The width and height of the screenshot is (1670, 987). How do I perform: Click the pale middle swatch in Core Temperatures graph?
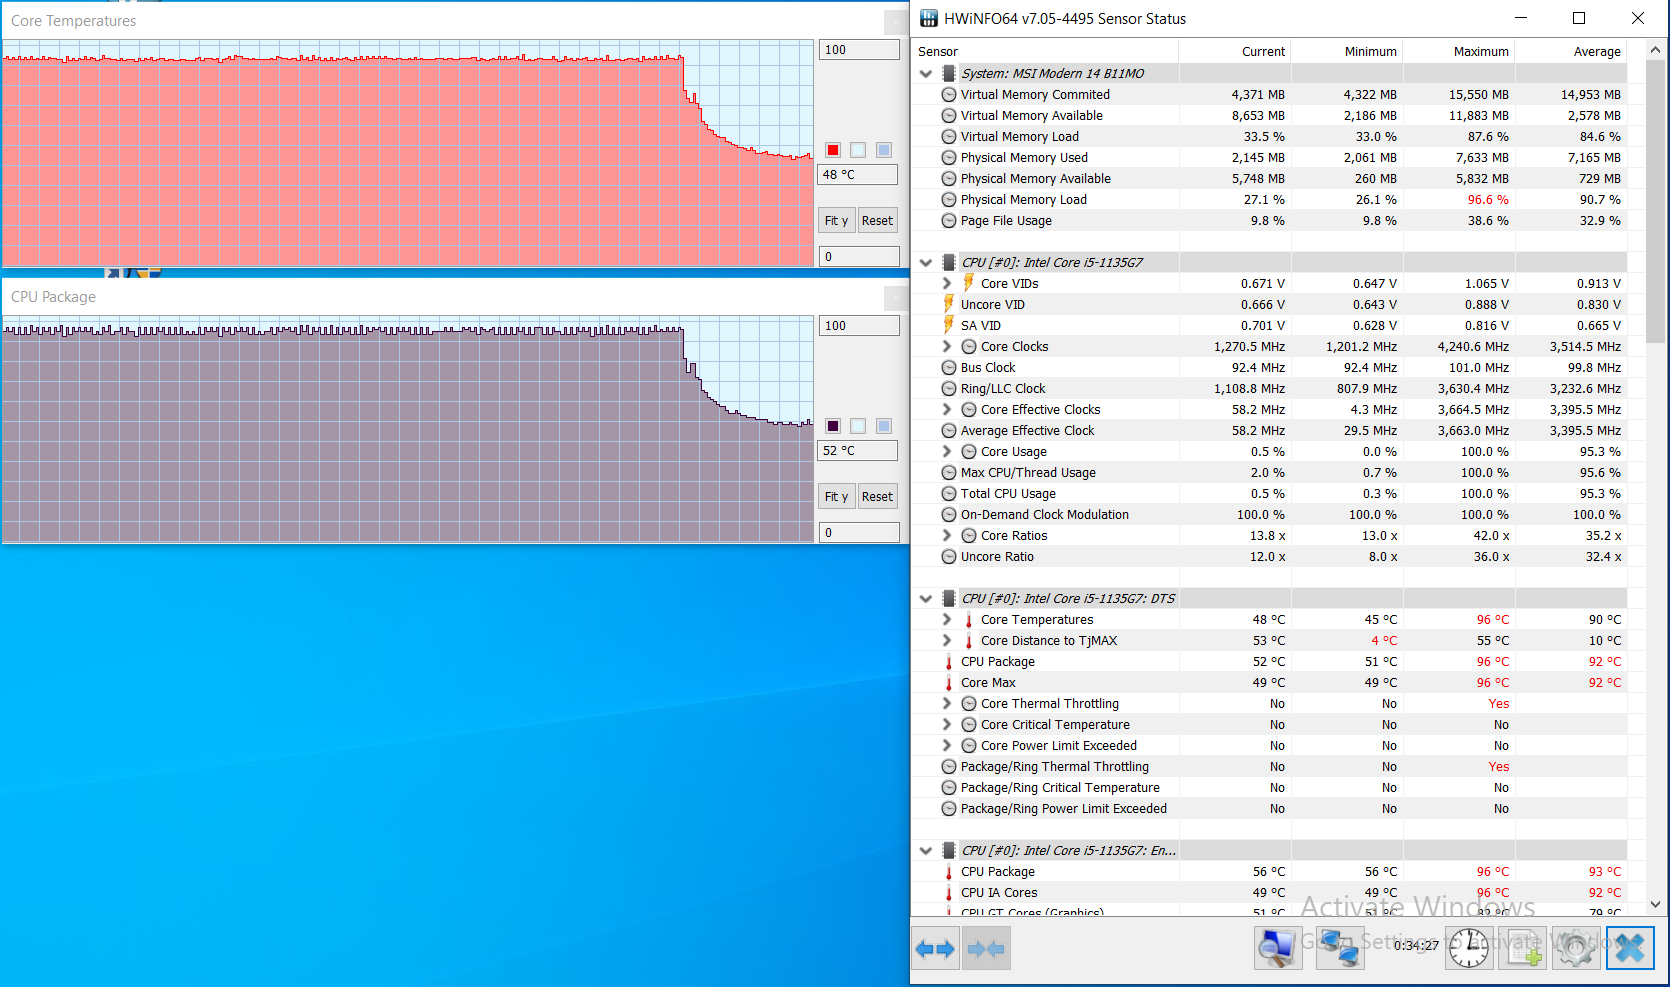858,150
